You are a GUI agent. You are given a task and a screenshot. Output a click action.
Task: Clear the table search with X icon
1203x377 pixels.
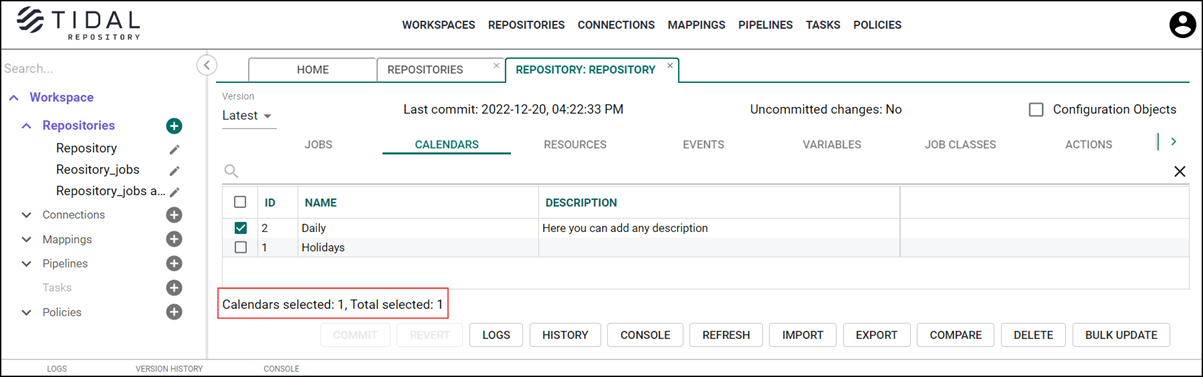tap(1180, 172)
